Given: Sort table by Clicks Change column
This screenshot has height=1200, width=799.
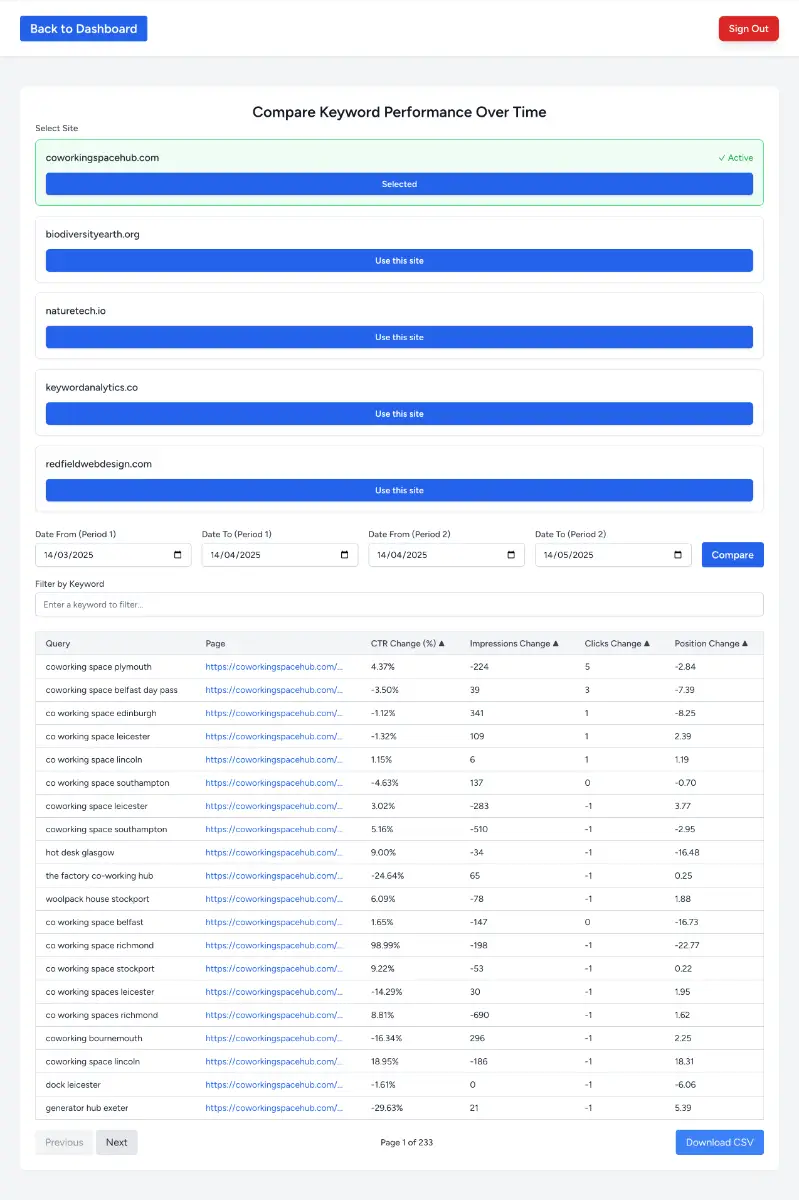Looking at the screenshot, I should click(x=617, y=644).
